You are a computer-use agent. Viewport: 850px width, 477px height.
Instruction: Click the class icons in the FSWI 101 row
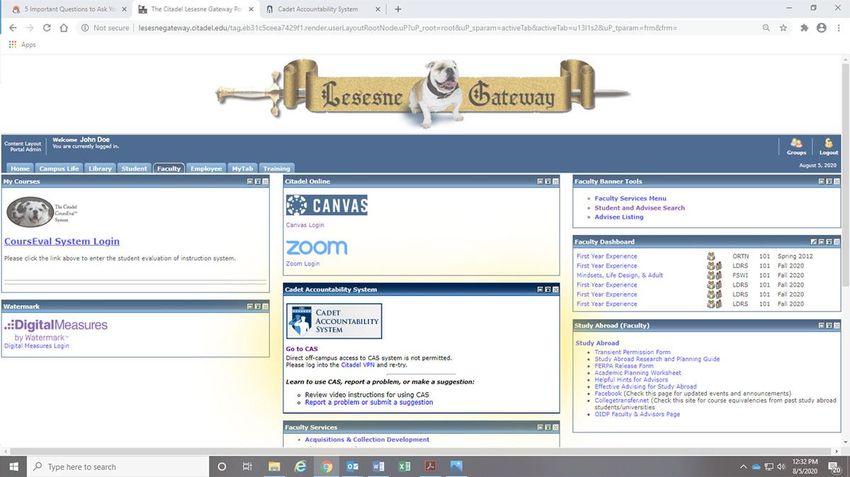point(714,275)
